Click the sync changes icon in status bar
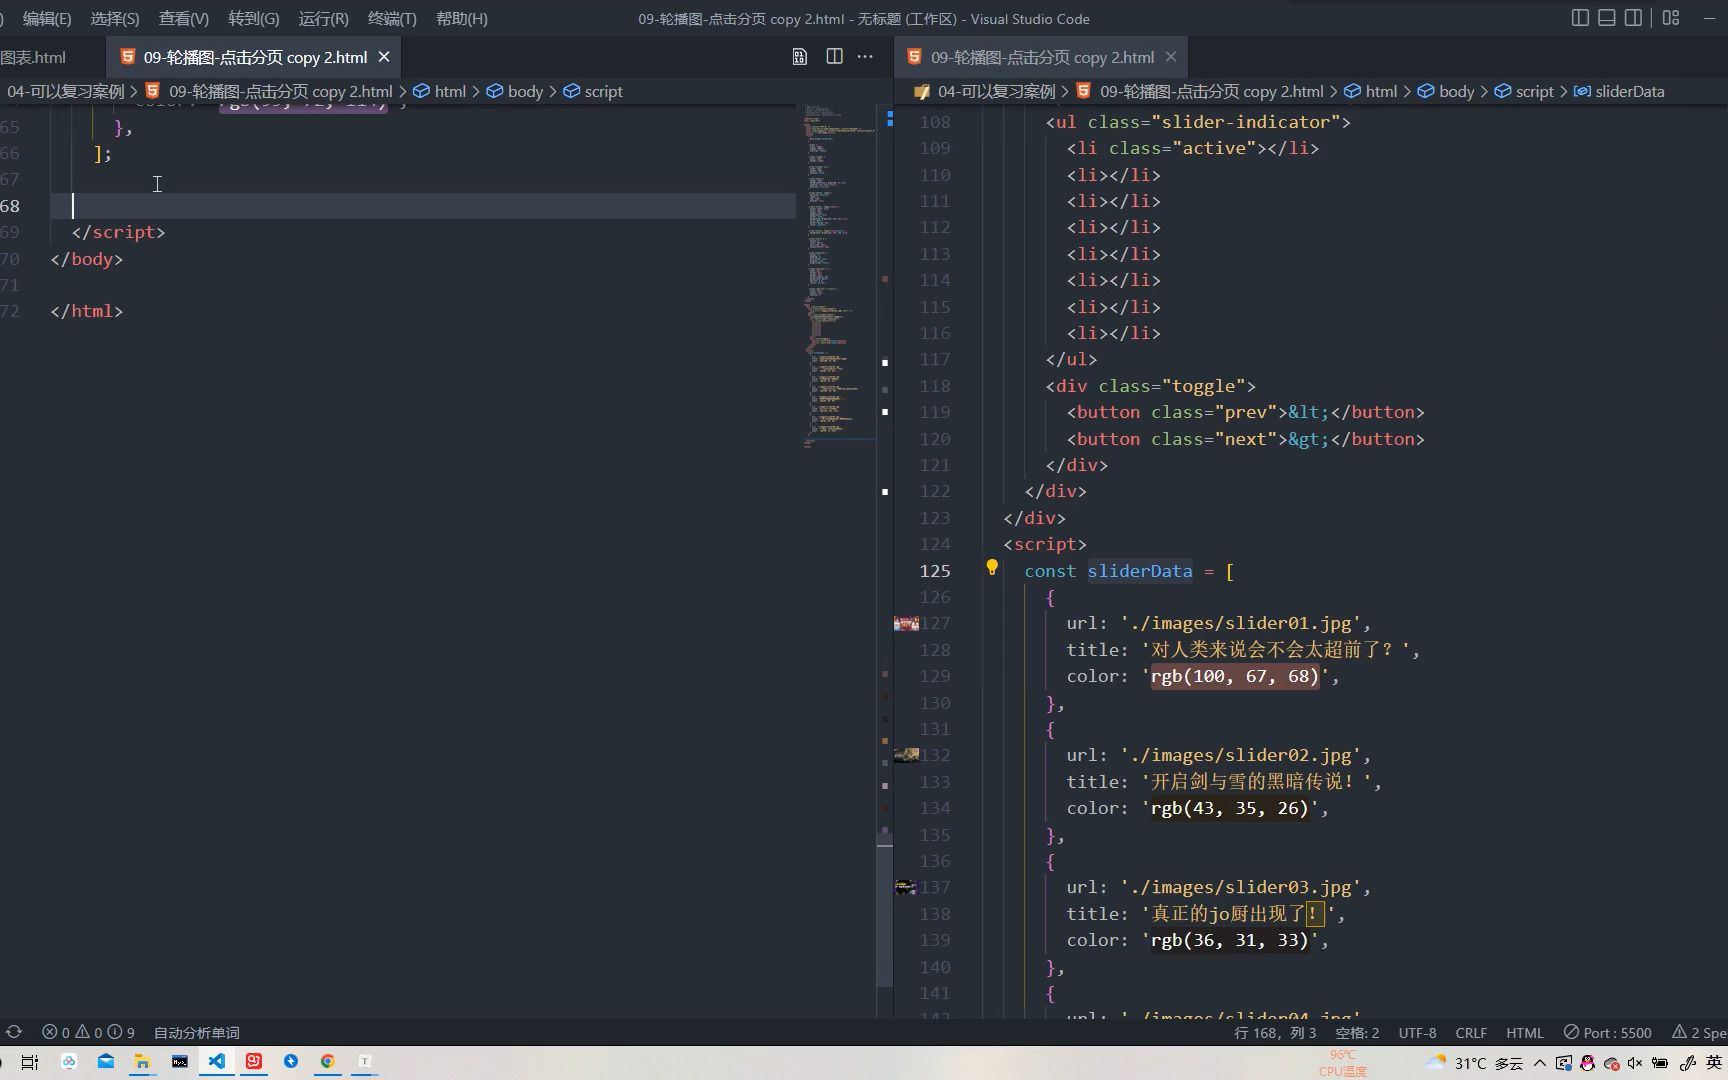Viewport: 1728px width, 1080px height. (x=14, y=1032)
